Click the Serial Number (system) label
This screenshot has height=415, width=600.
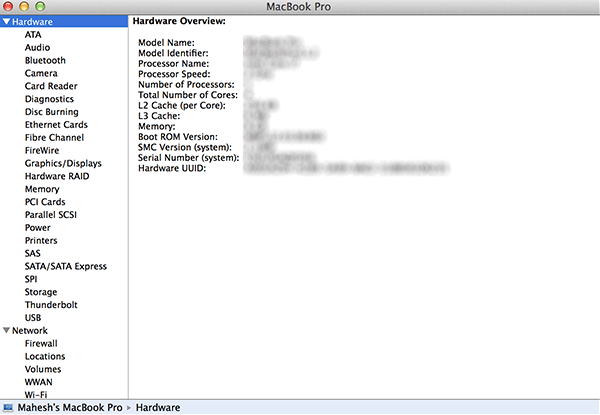189,158
